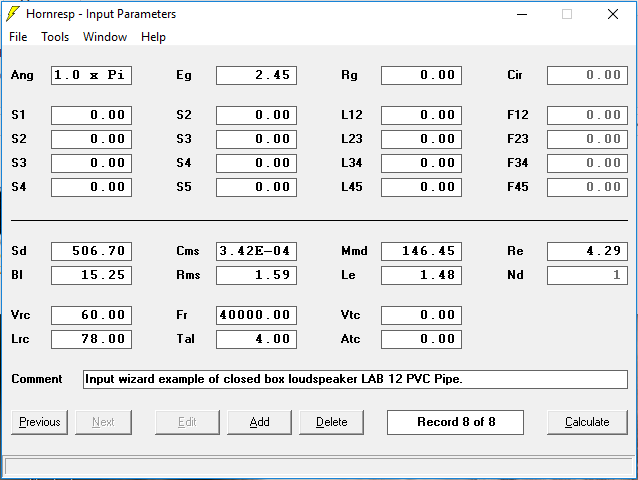
Task: Click the Rms field showing 1.59
Action: coord(256,275)
